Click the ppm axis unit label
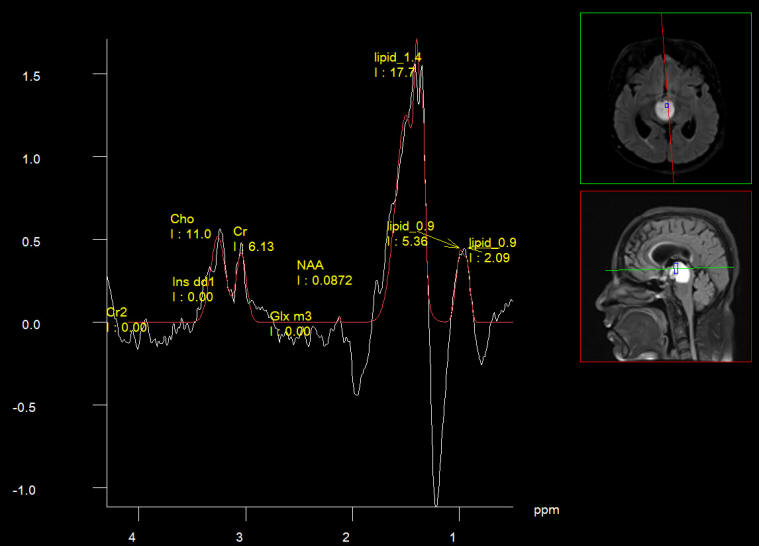759x546 pixels. pyautogui.click(x=546, y=511)
